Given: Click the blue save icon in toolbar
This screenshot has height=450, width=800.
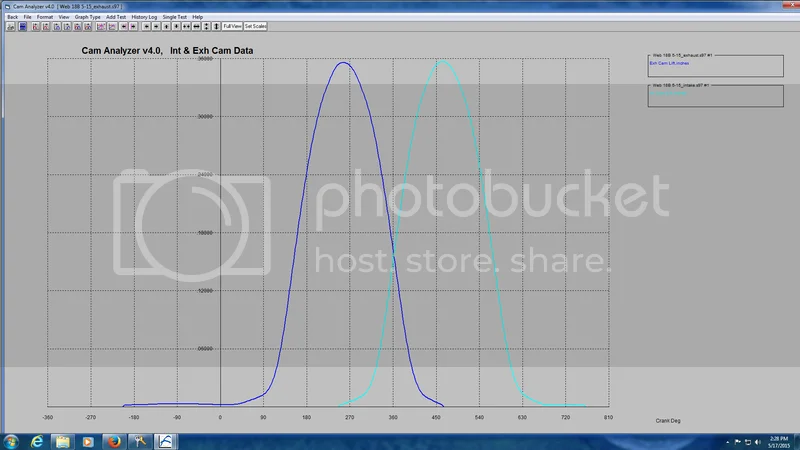Looking at the screenshot, I should 22,27.
